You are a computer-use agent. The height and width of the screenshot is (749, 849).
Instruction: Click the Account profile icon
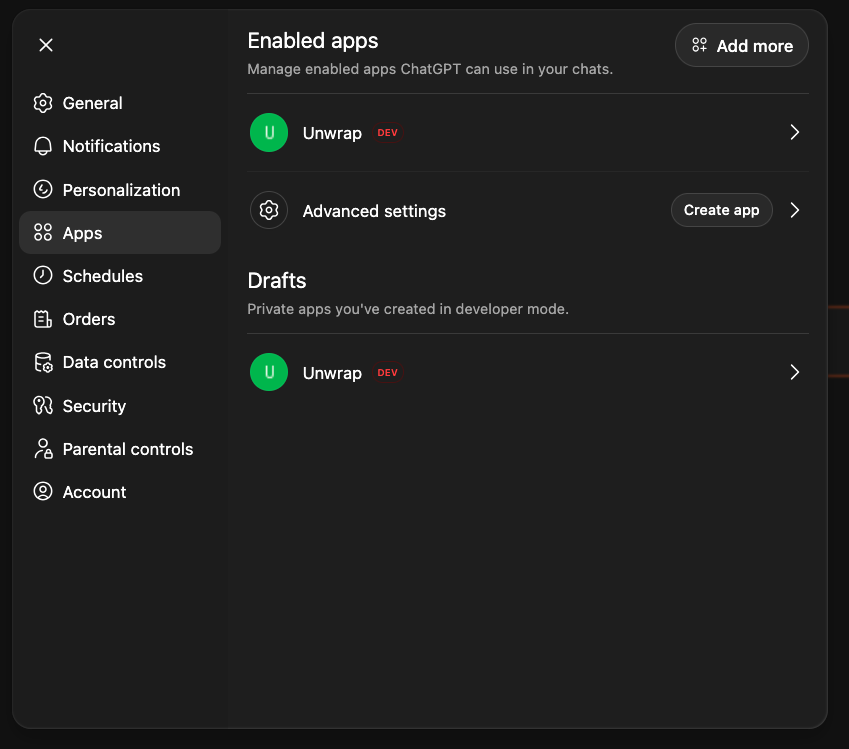[43, 492]
